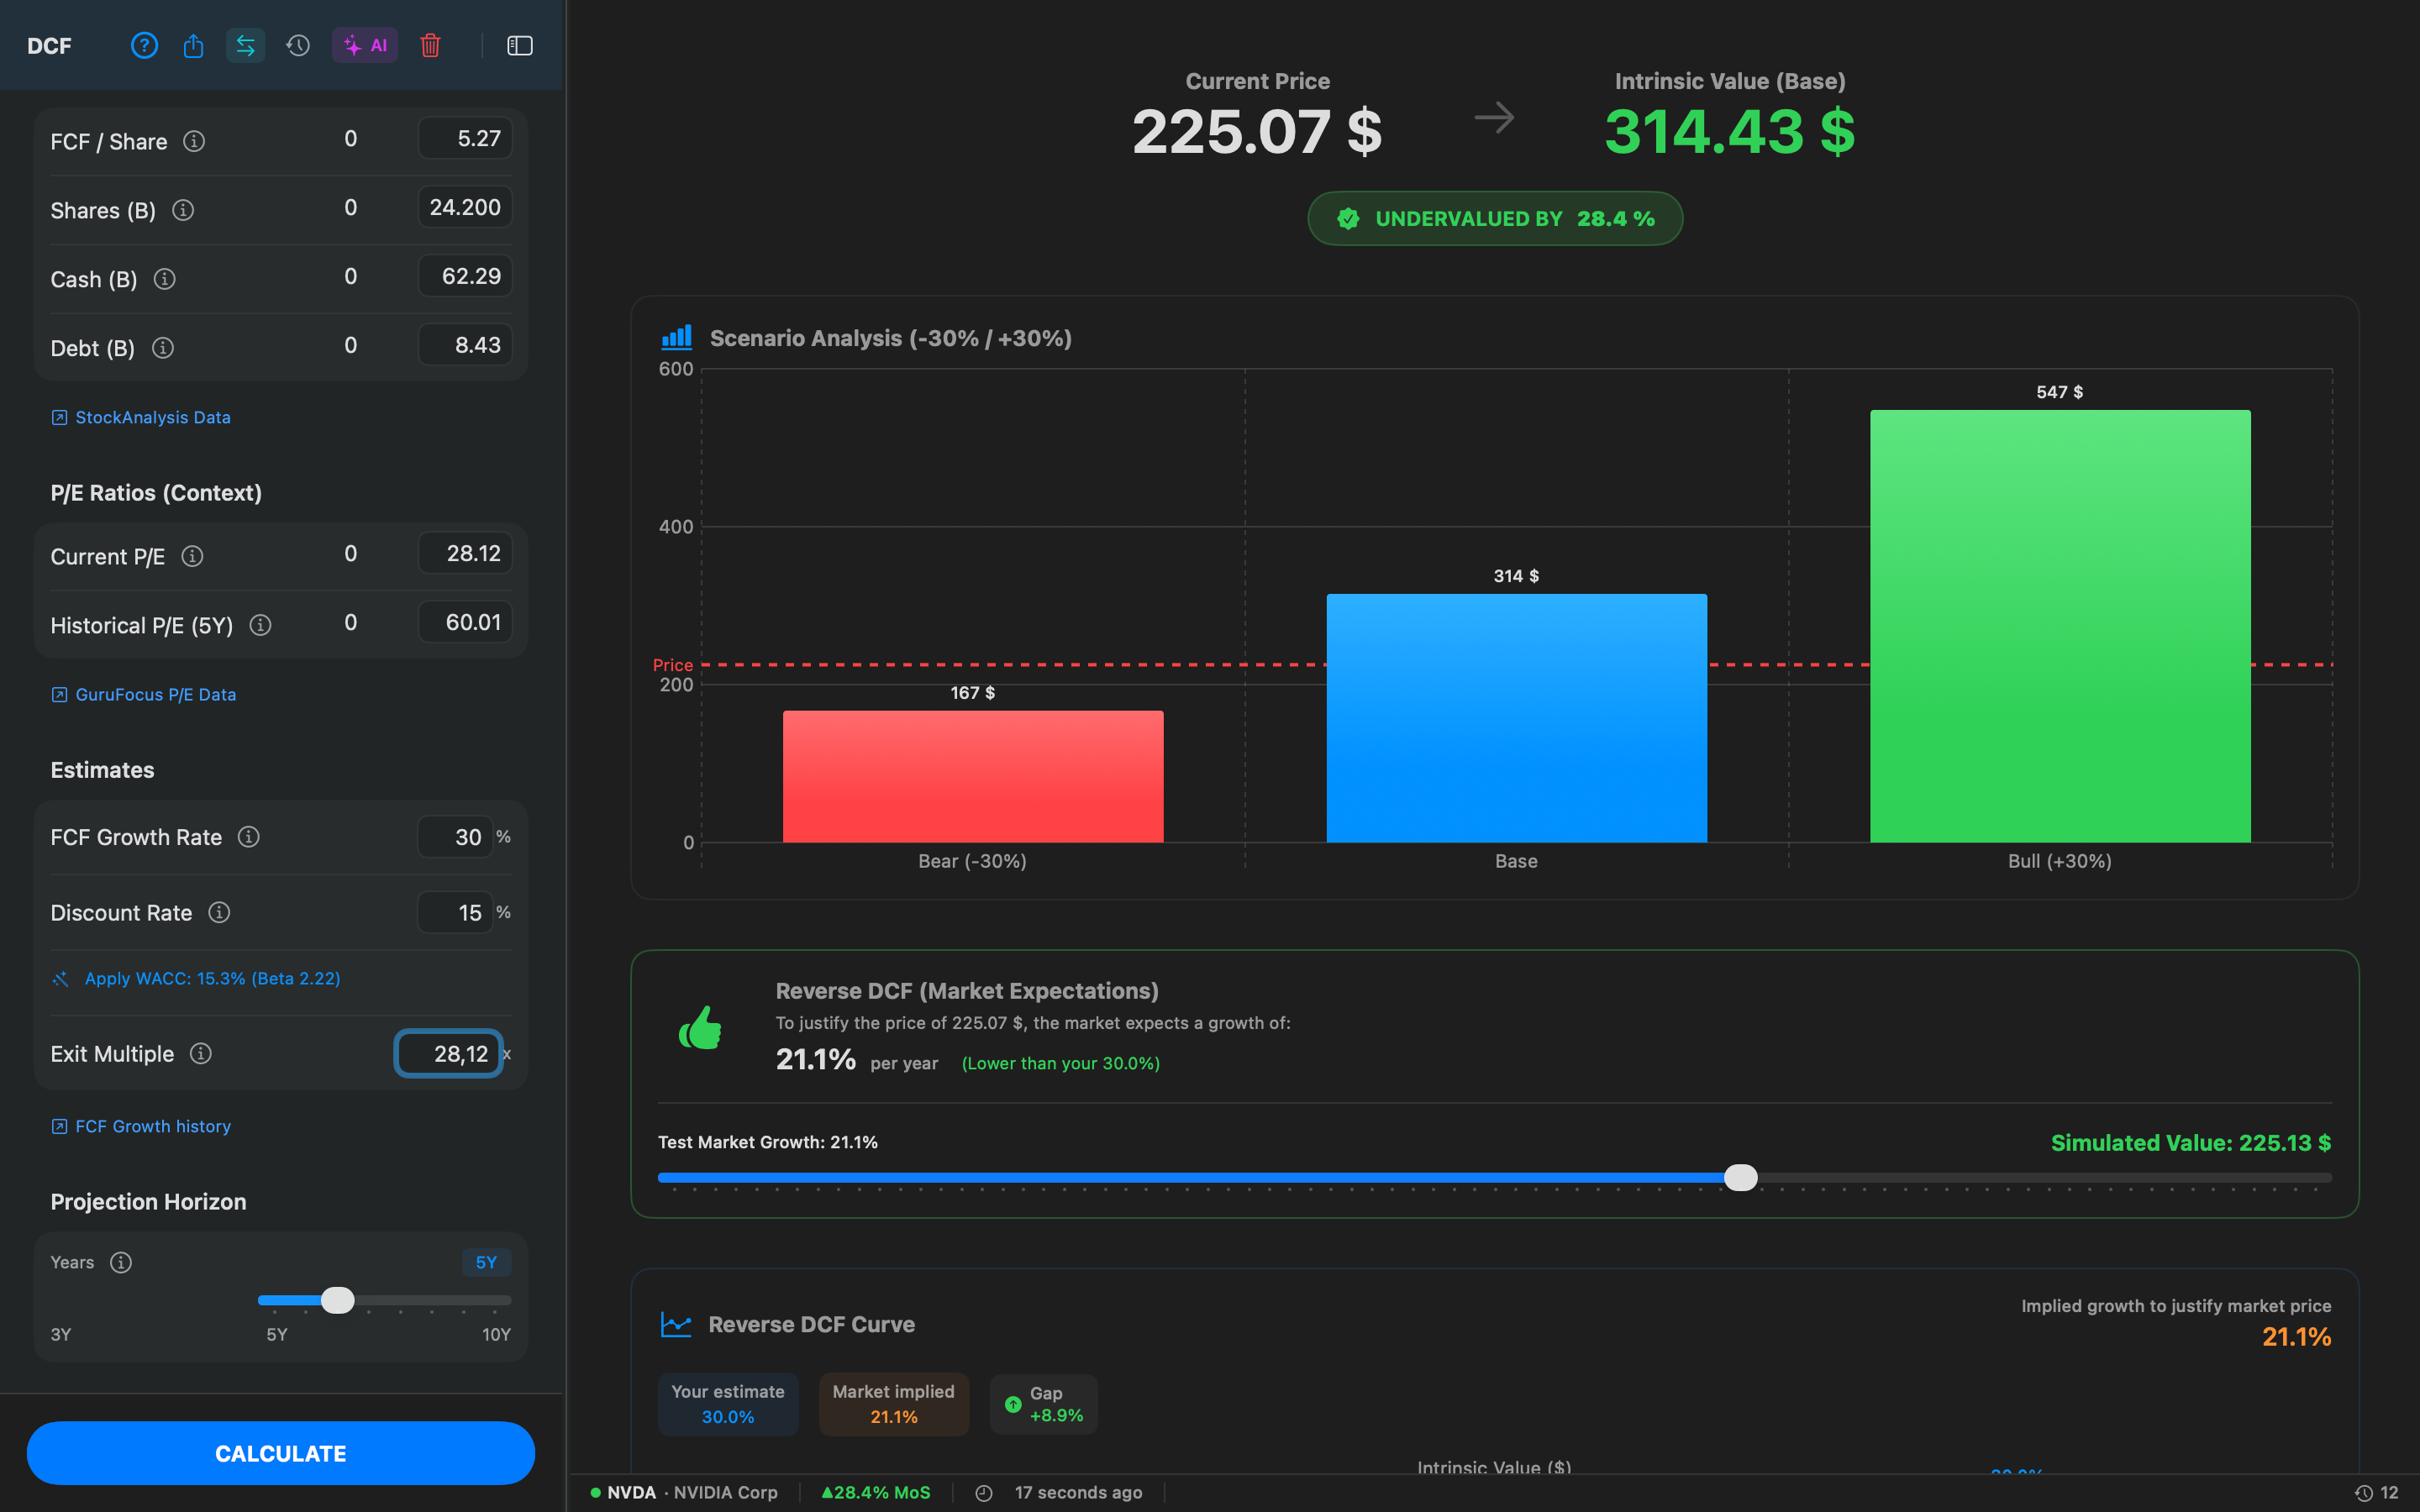Screen dimensions: 2420x1512
Task: Click the FCF Growth Rate field 30
Action: click(455, 837)
